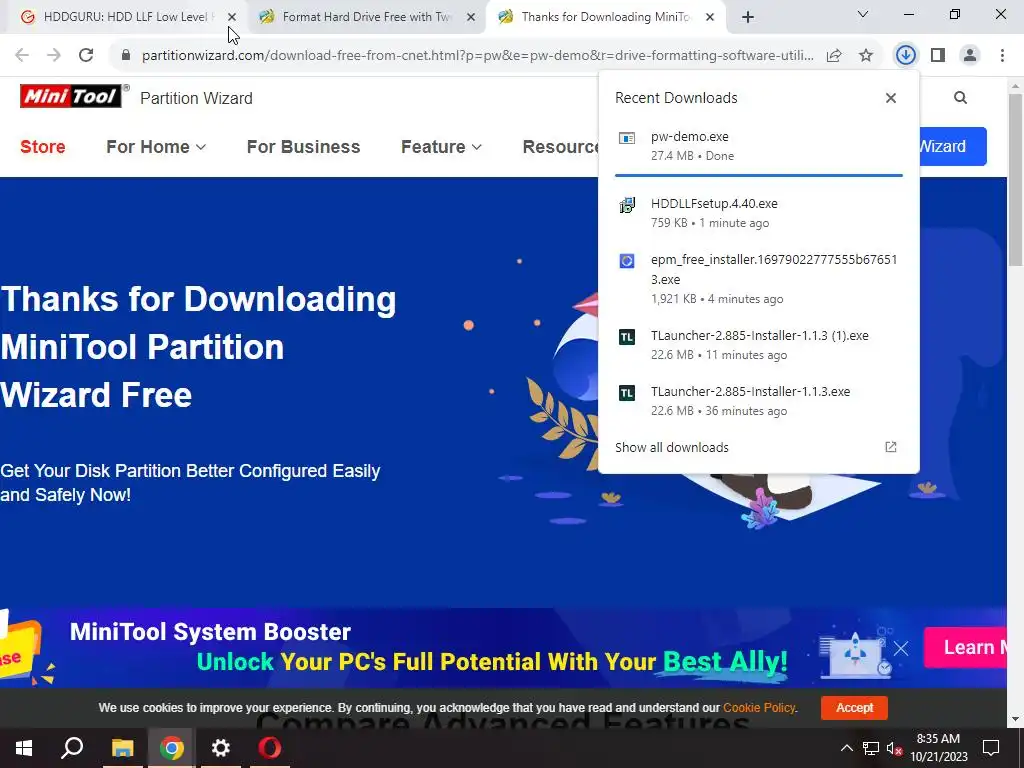Viewport: 1024px width, 768px height.
Task: Go back with the browser back arrow
Action: tap(22, 56)
